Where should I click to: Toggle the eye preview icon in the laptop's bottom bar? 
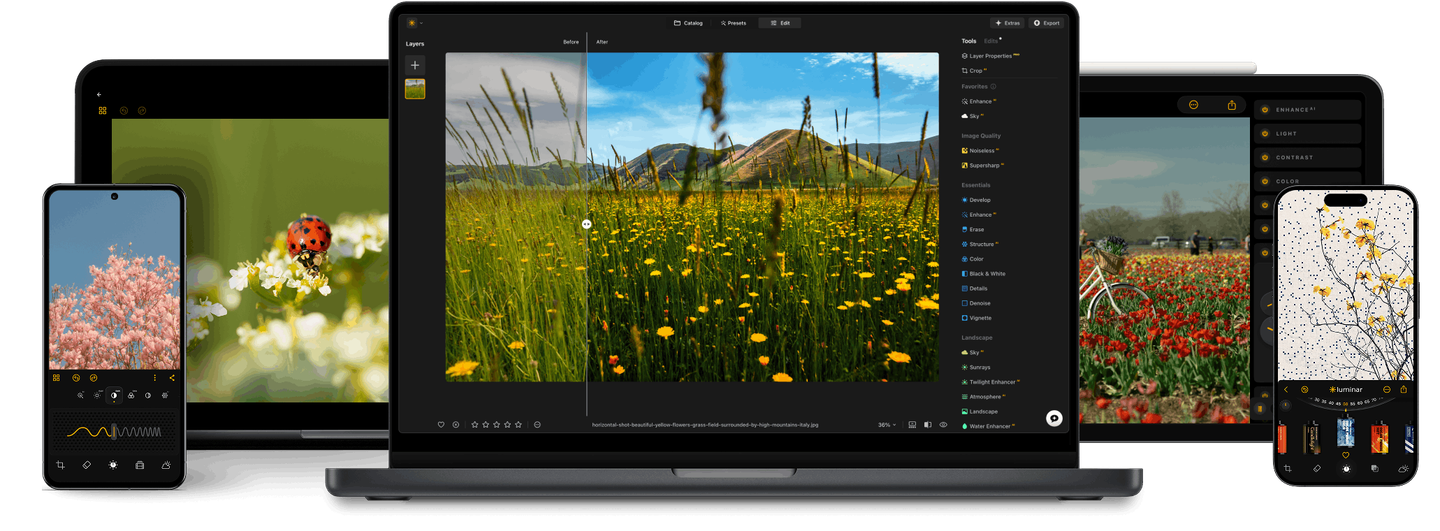click(943, 425)
